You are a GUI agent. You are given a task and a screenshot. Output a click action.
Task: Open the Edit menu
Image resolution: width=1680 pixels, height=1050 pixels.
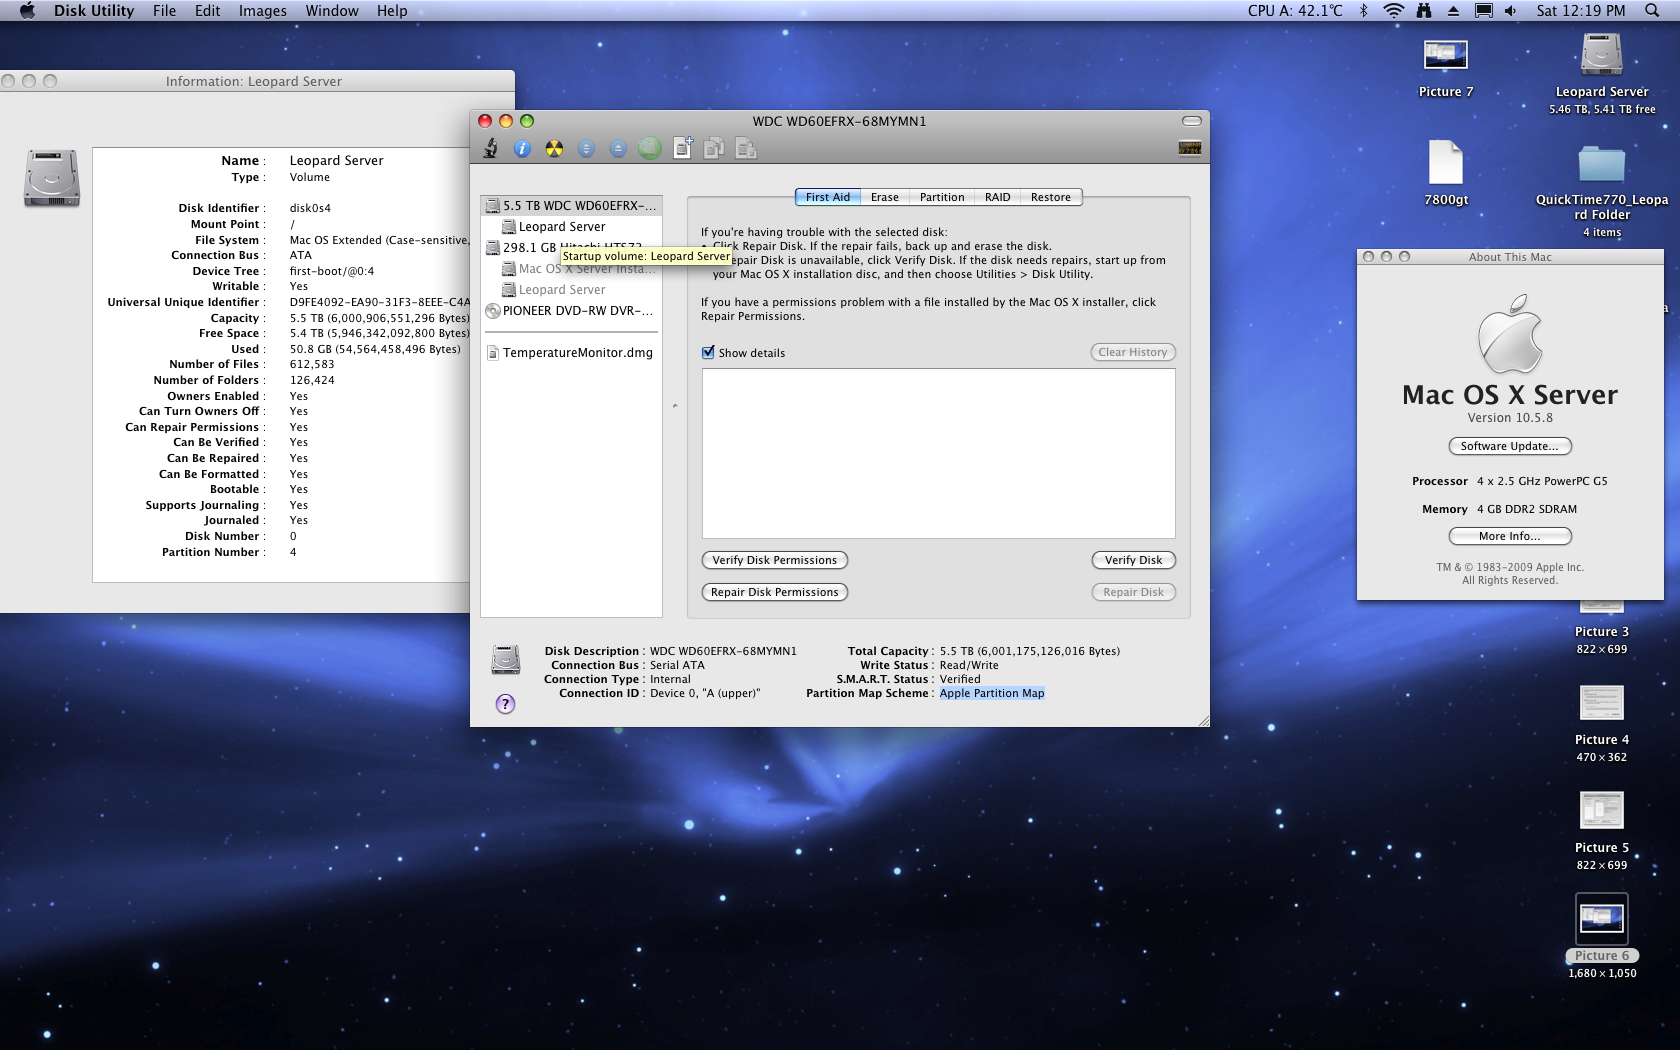point(208,11)
